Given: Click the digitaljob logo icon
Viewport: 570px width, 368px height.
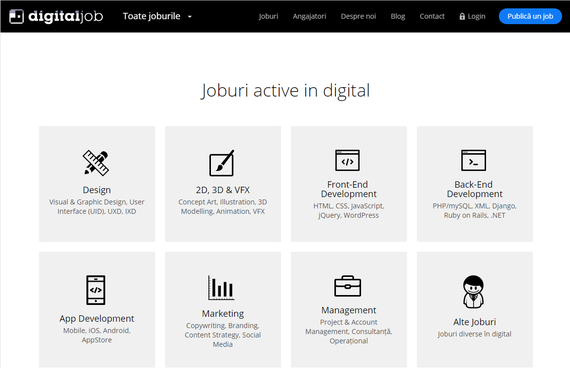Looking at the screenshot, I should pyautogui.click(x=16, y=16).
